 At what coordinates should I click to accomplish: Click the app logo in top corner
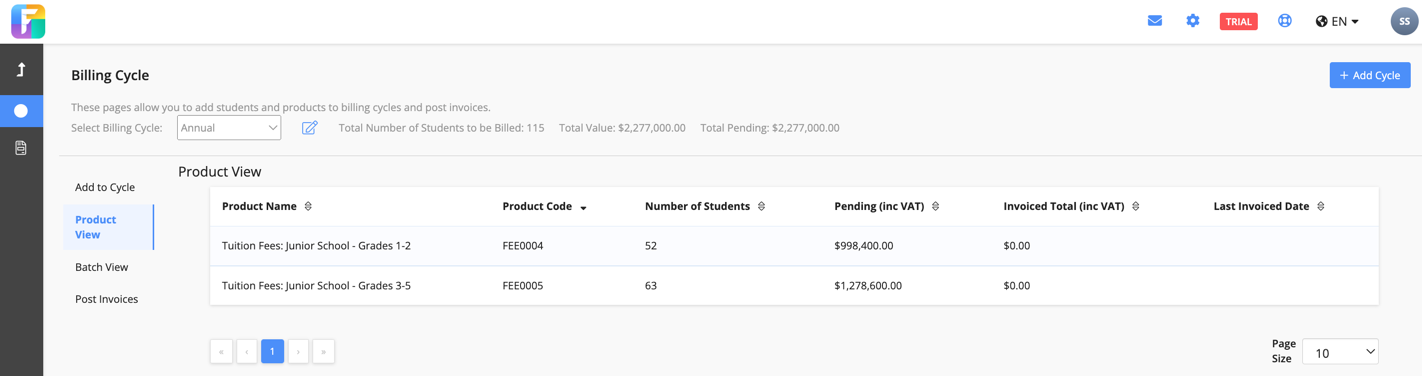point(28,21)
